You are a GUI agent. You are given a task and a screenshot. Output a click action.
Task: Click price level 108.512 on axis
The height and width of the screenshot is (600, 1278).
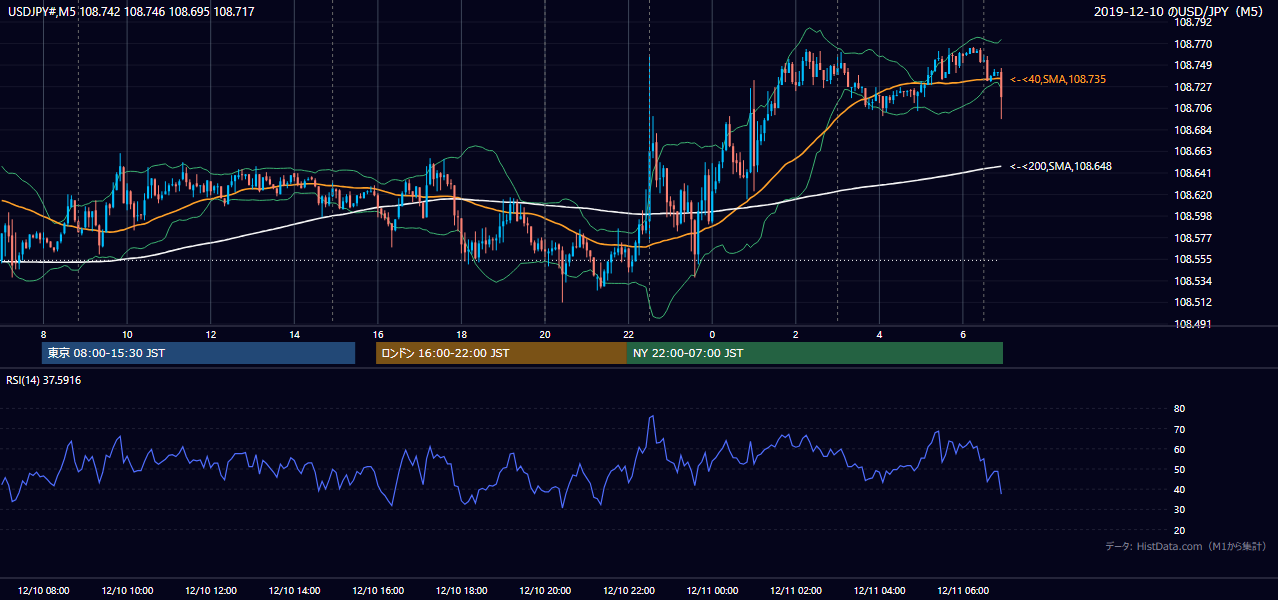pyautogui.click(x=1192, y=302)
